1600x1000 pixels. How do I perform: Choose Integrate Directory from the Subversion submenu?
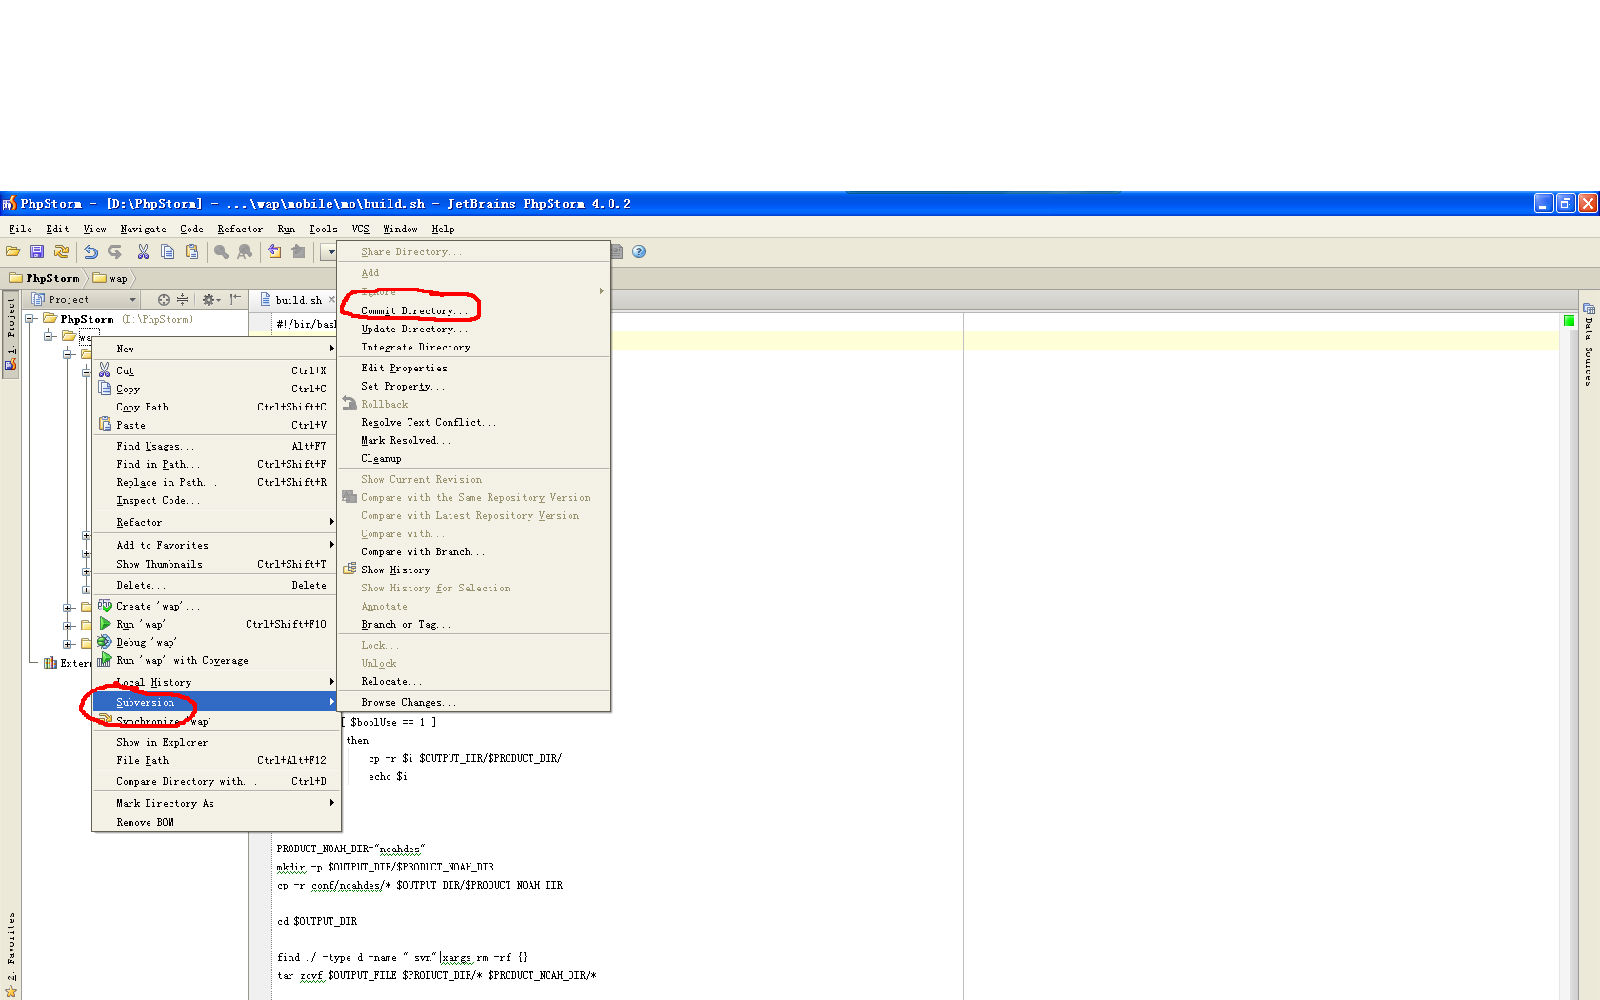tap(474, 347)
